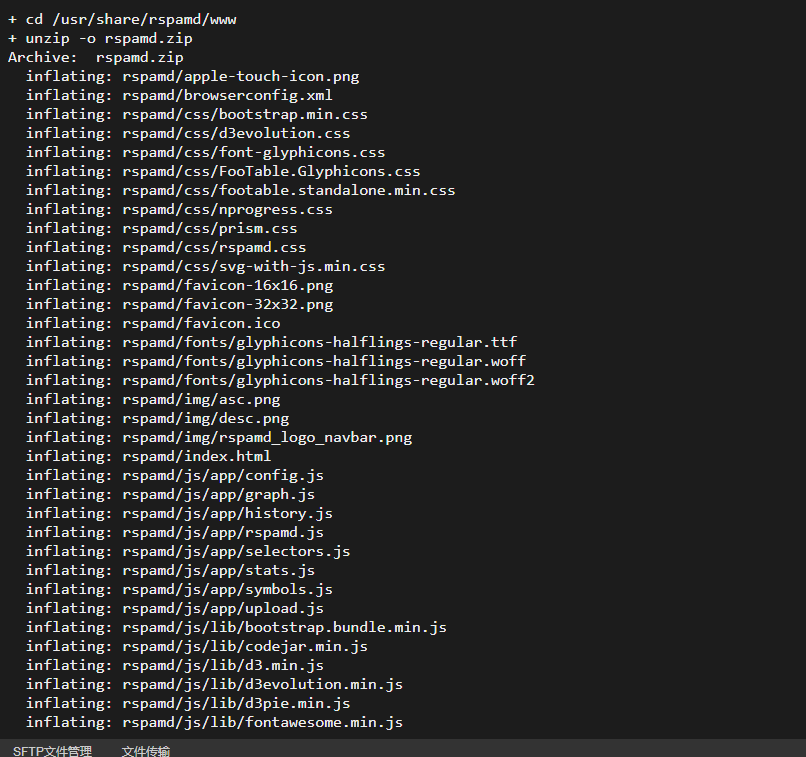Screen dimensions: 806x757
Task: Click the bootstrap.min.css output line
Action: tap(196, 115)
